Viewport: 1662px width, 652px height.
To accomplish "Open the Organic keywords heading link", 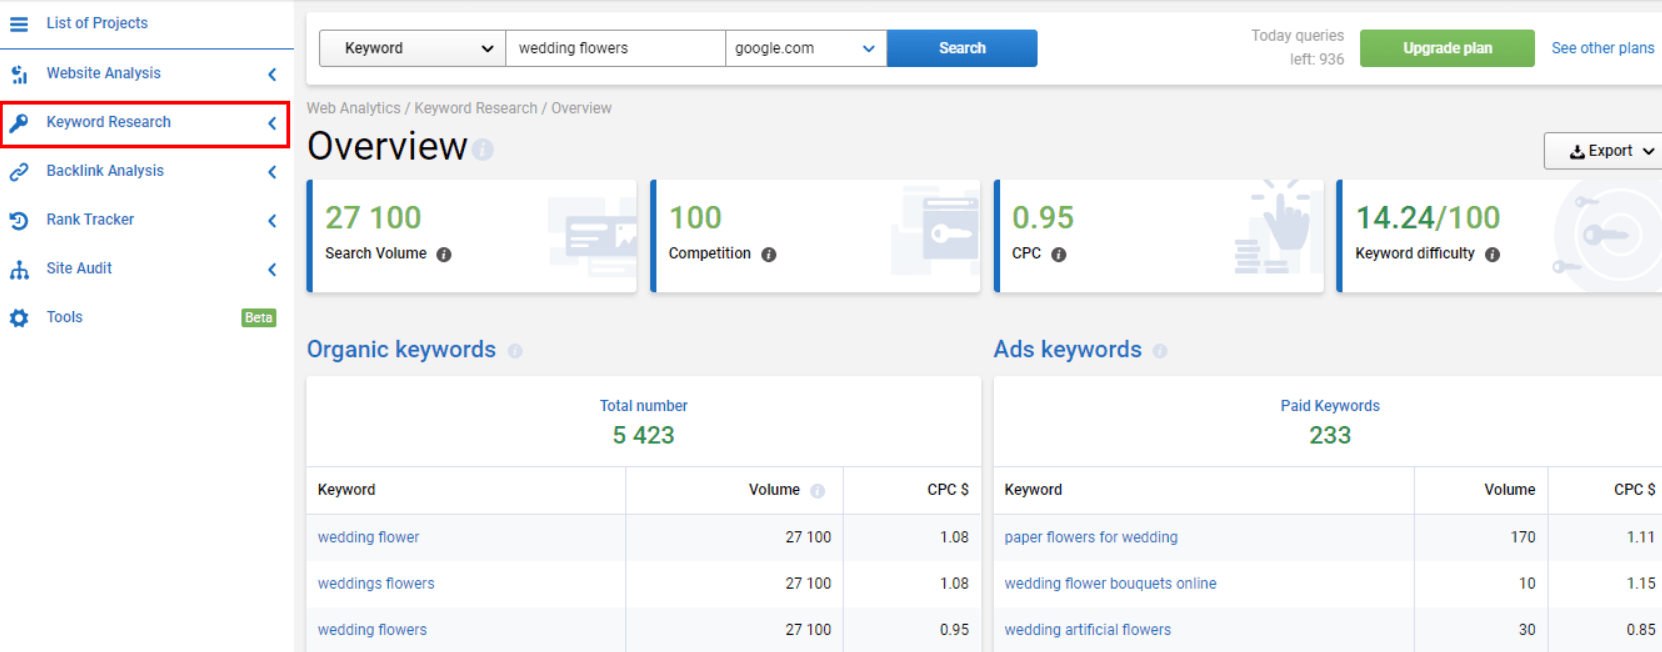I will coord(401,349).
